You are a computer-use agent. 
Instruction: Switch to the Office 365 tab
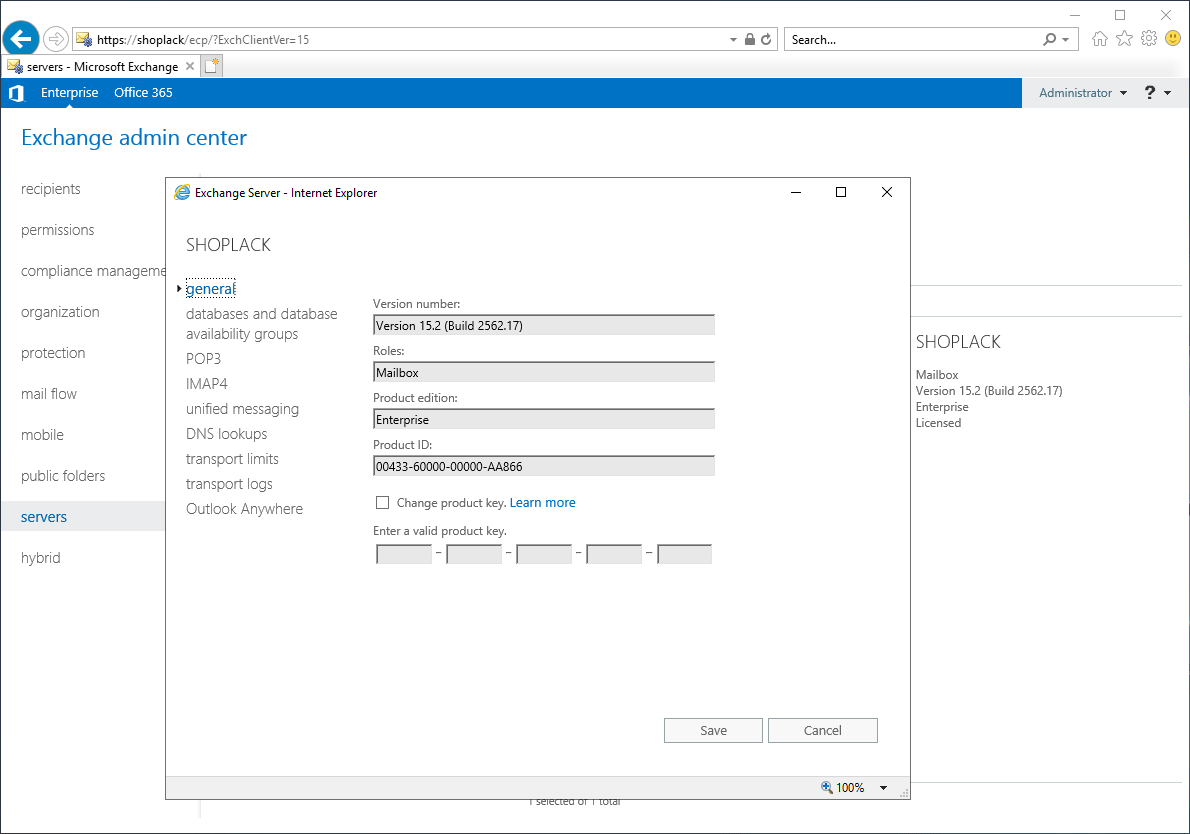pyautogui.click(x=143, y=93)
